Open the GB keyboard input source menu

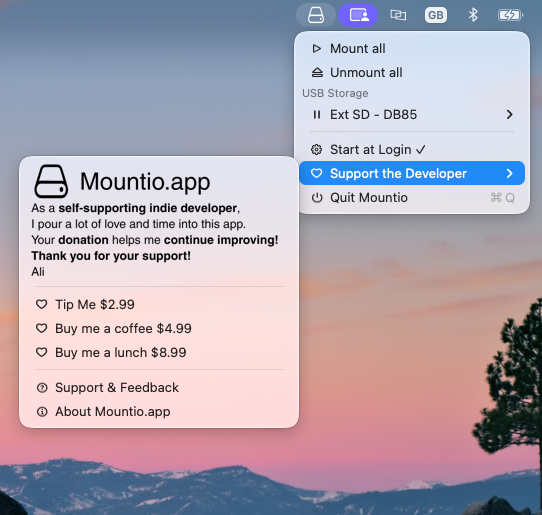pyautogui.click(x=436, y=15)
